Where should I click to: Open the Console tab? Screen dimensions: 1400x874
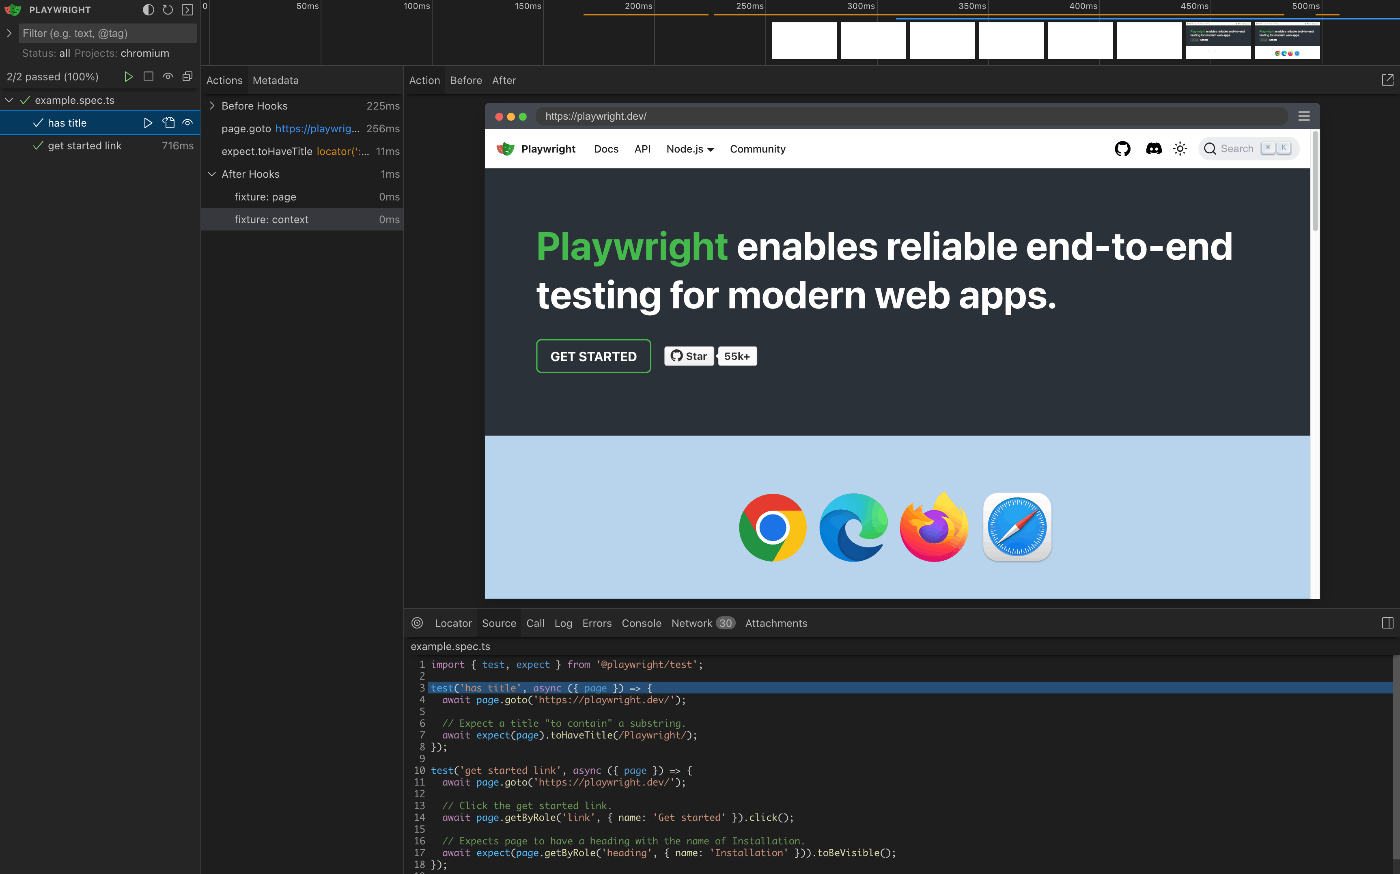641,623
